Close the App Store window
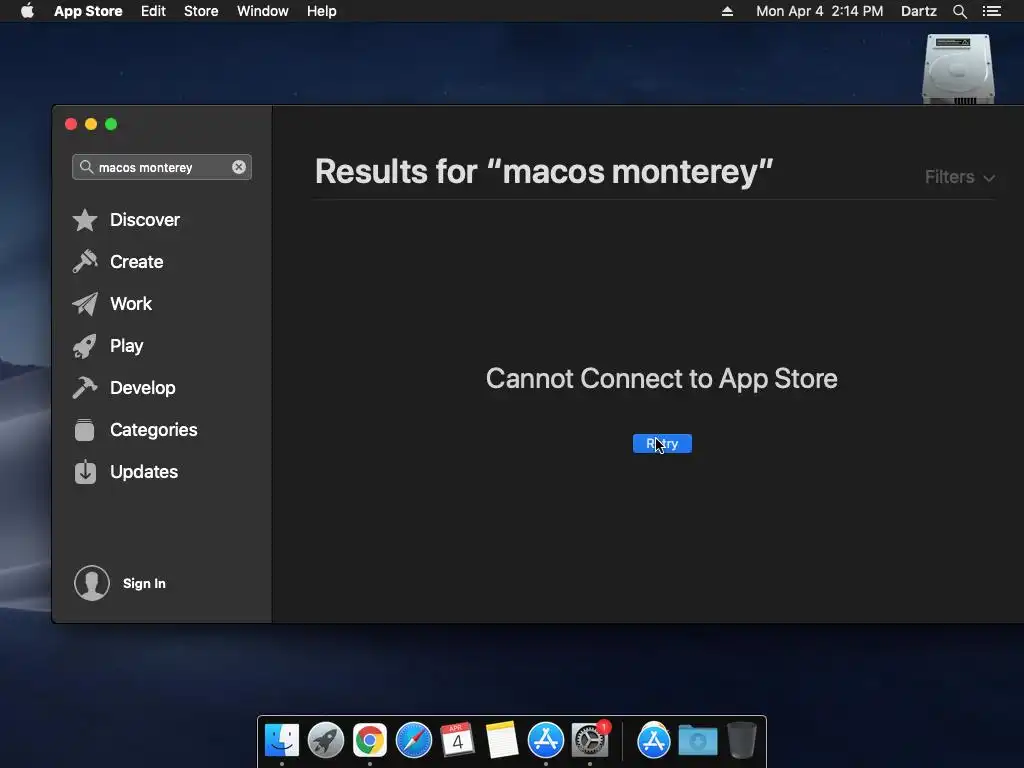1024x768 pixels. 71,124
